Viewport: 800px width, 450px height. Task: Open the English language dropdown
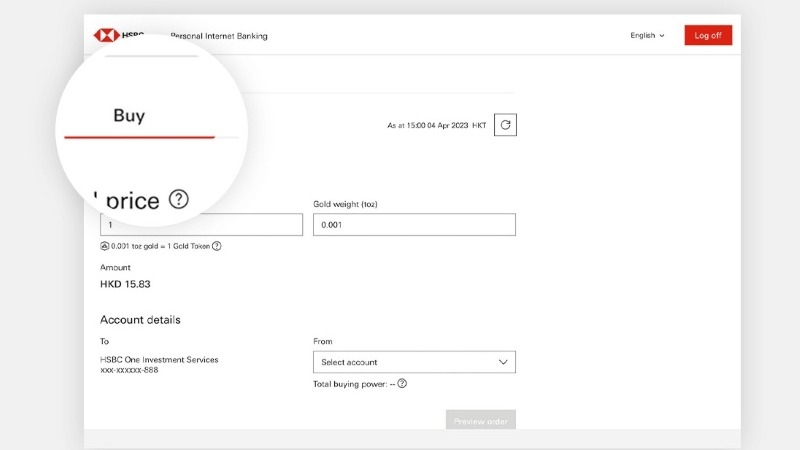(647, 35)
